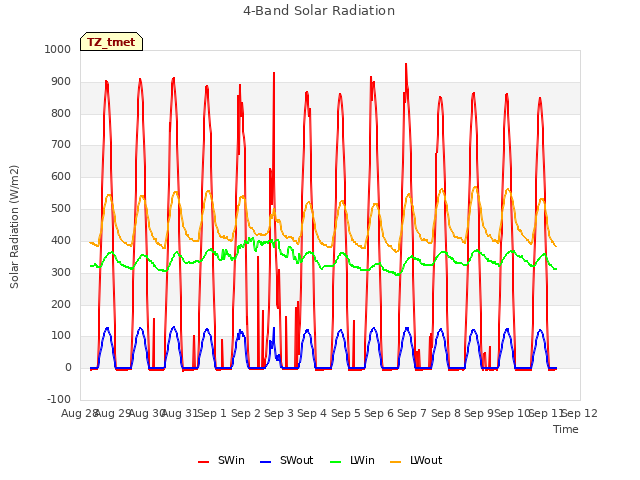Click the blue SWout legend color marker
Viewport: 640px width, 480px height.
(x=265, y=462)
